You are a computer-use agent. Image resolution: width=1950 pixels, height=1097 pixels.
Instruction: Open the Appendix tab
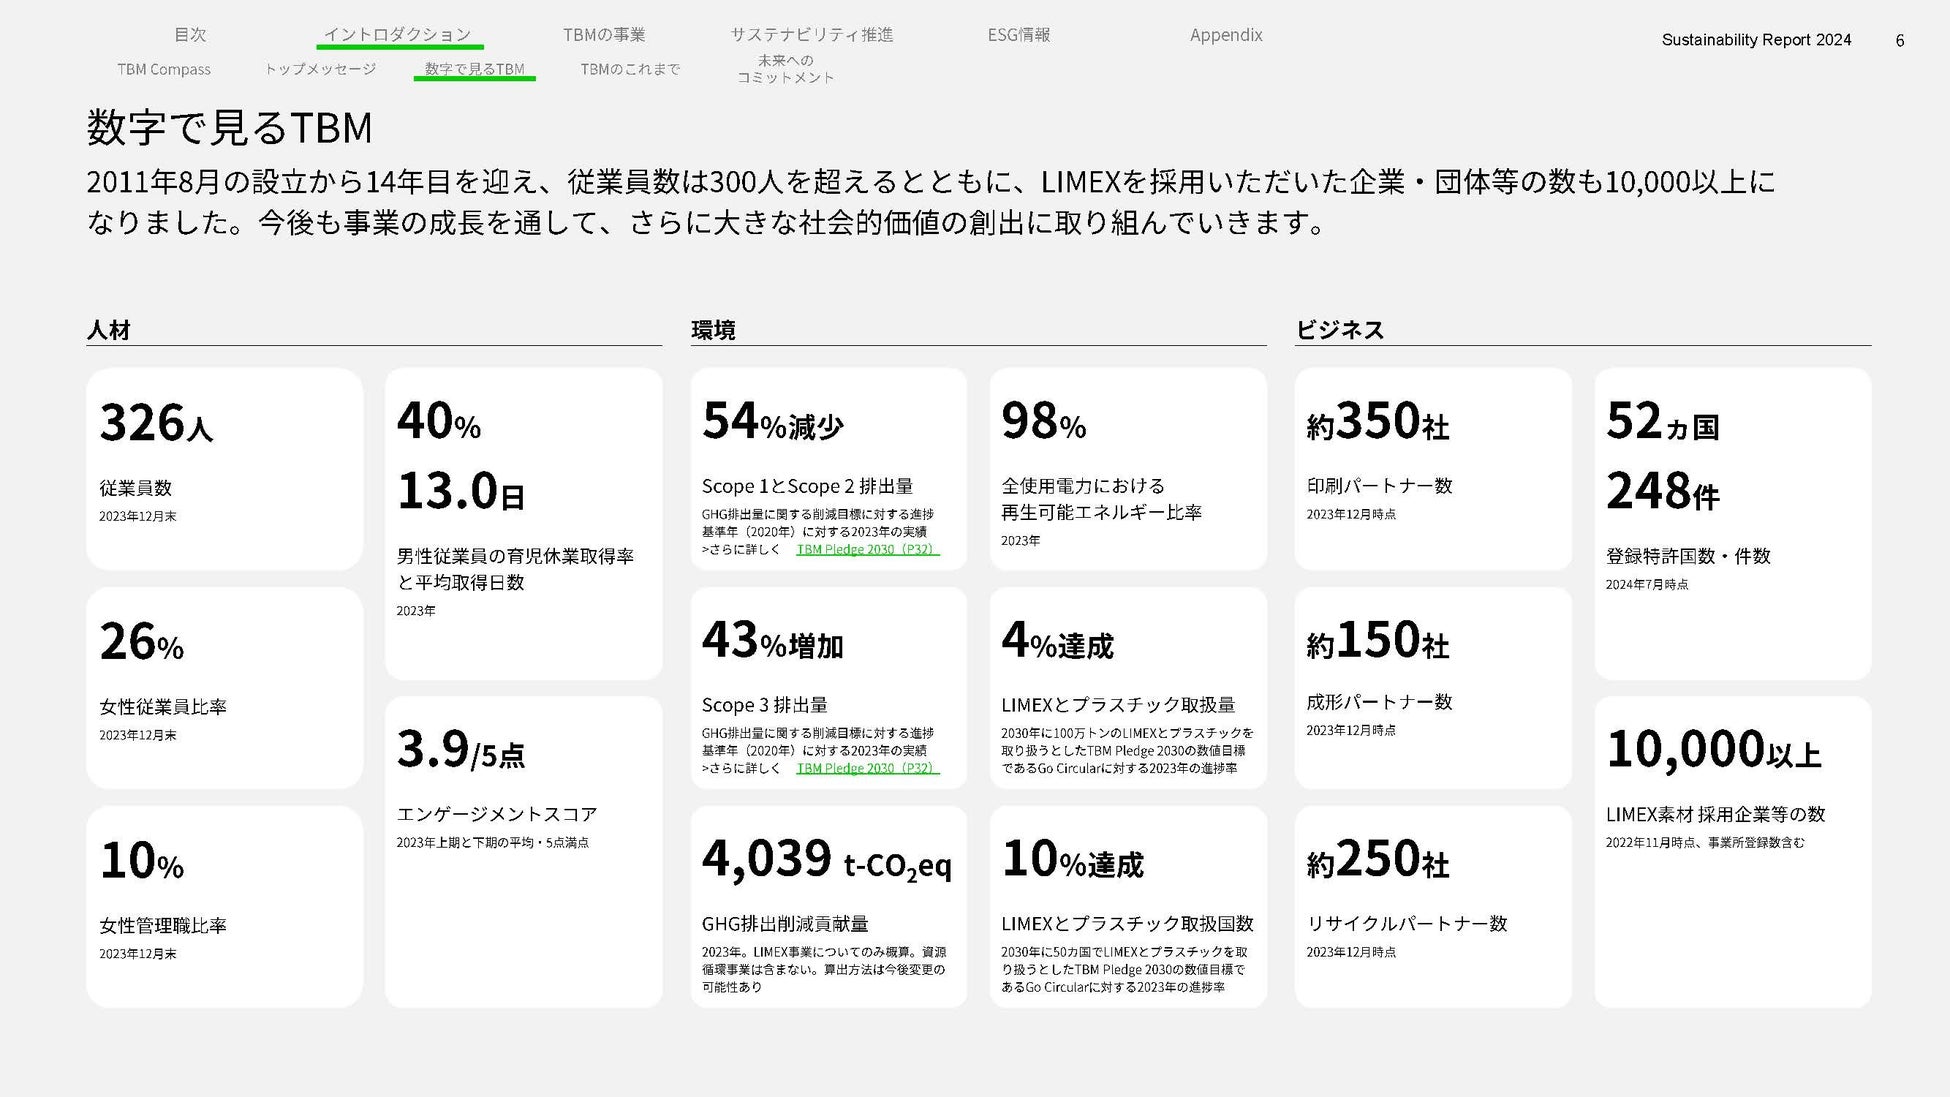point(1226,35)
